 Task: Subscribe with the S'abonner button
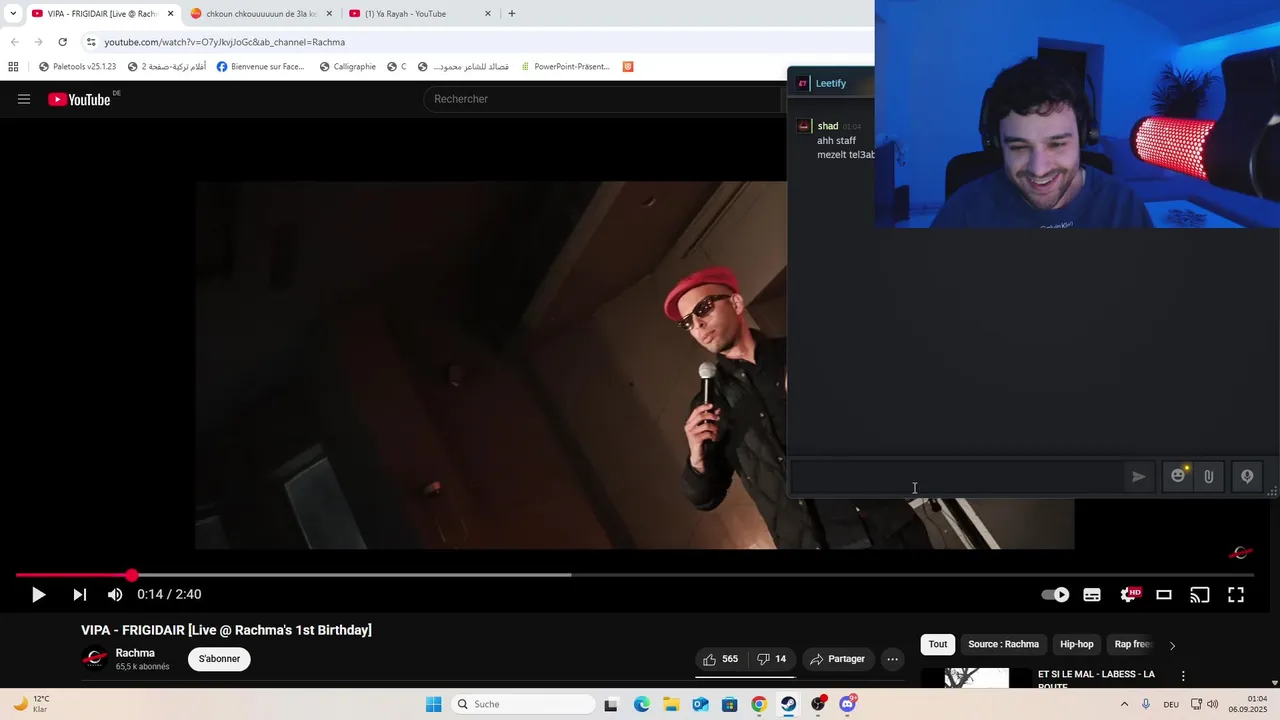[219, 659]
